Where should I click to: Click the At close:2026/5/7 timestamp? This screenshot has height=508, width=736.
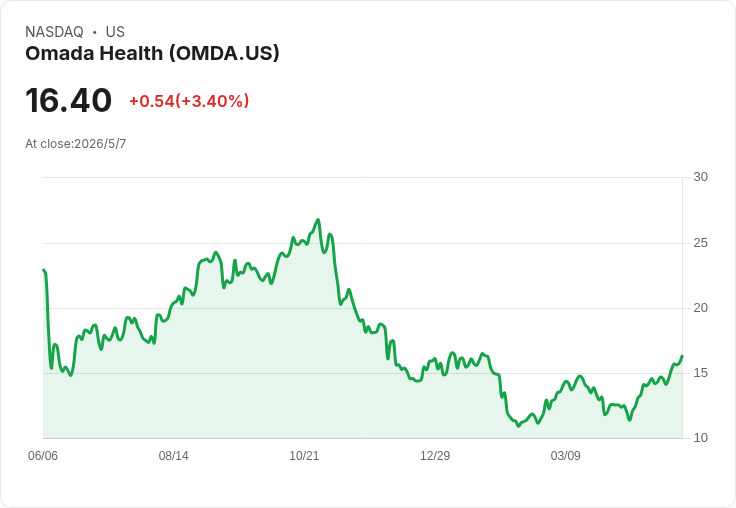pos(76,144)
